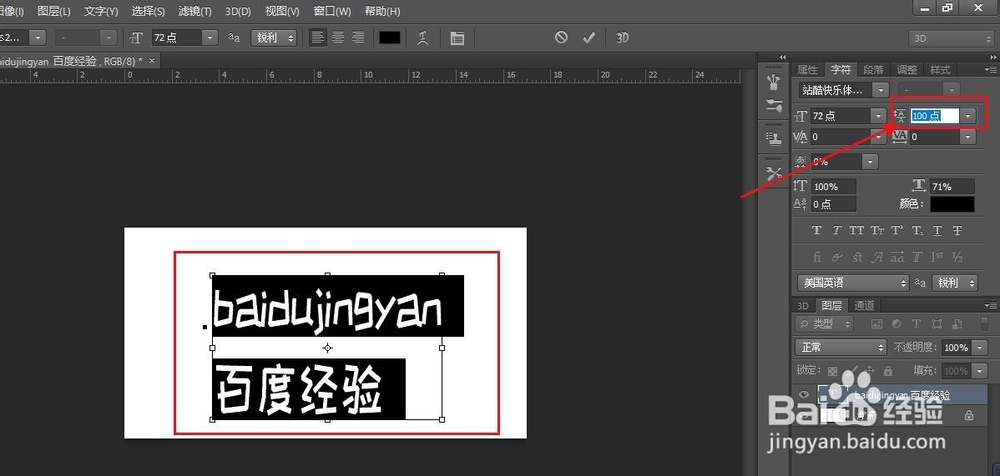Open the 窗口(W) menu

click(x=332, y=11)
